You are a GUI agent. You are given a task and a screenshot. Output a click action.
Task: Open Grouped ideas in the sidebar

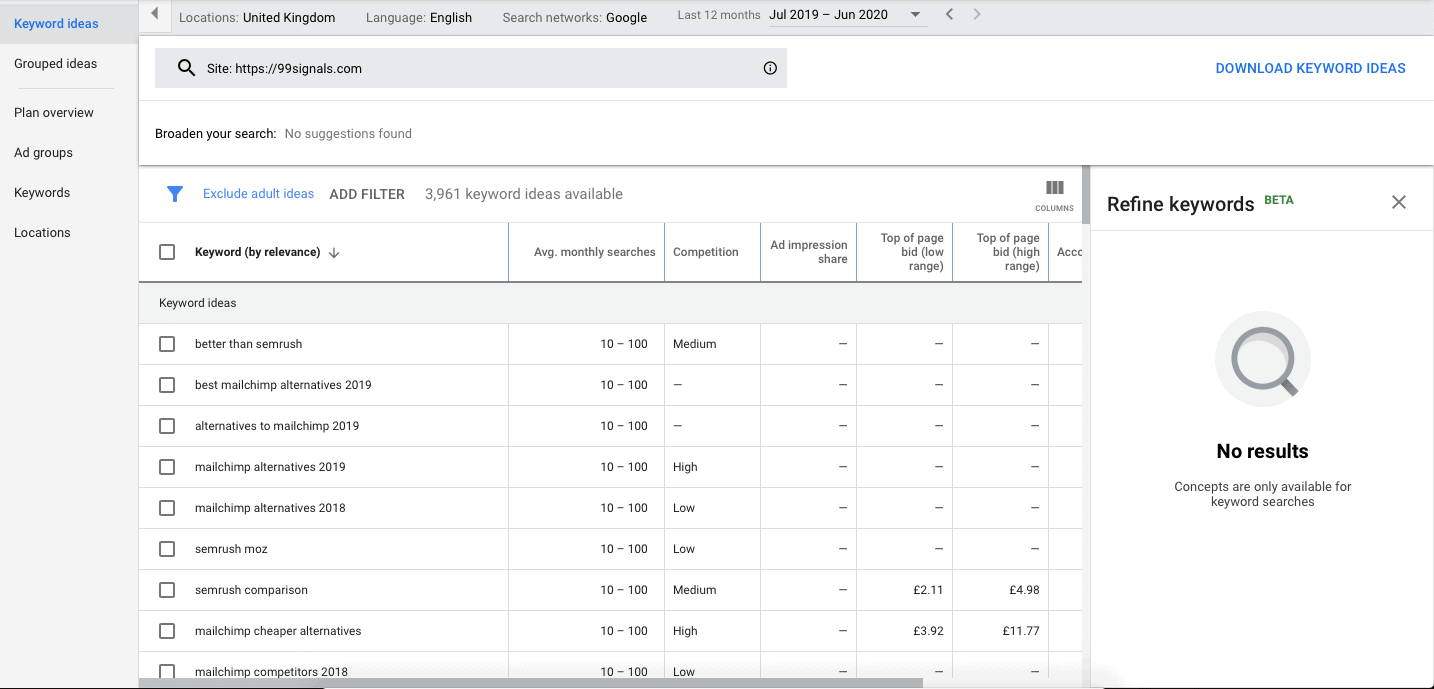(56, 64)
